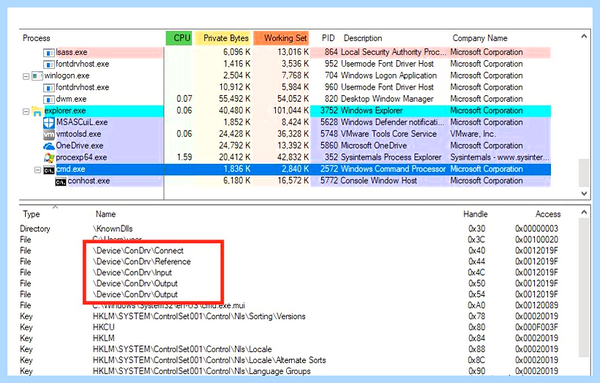Click the dwm.exe process icon

[49, 99]
